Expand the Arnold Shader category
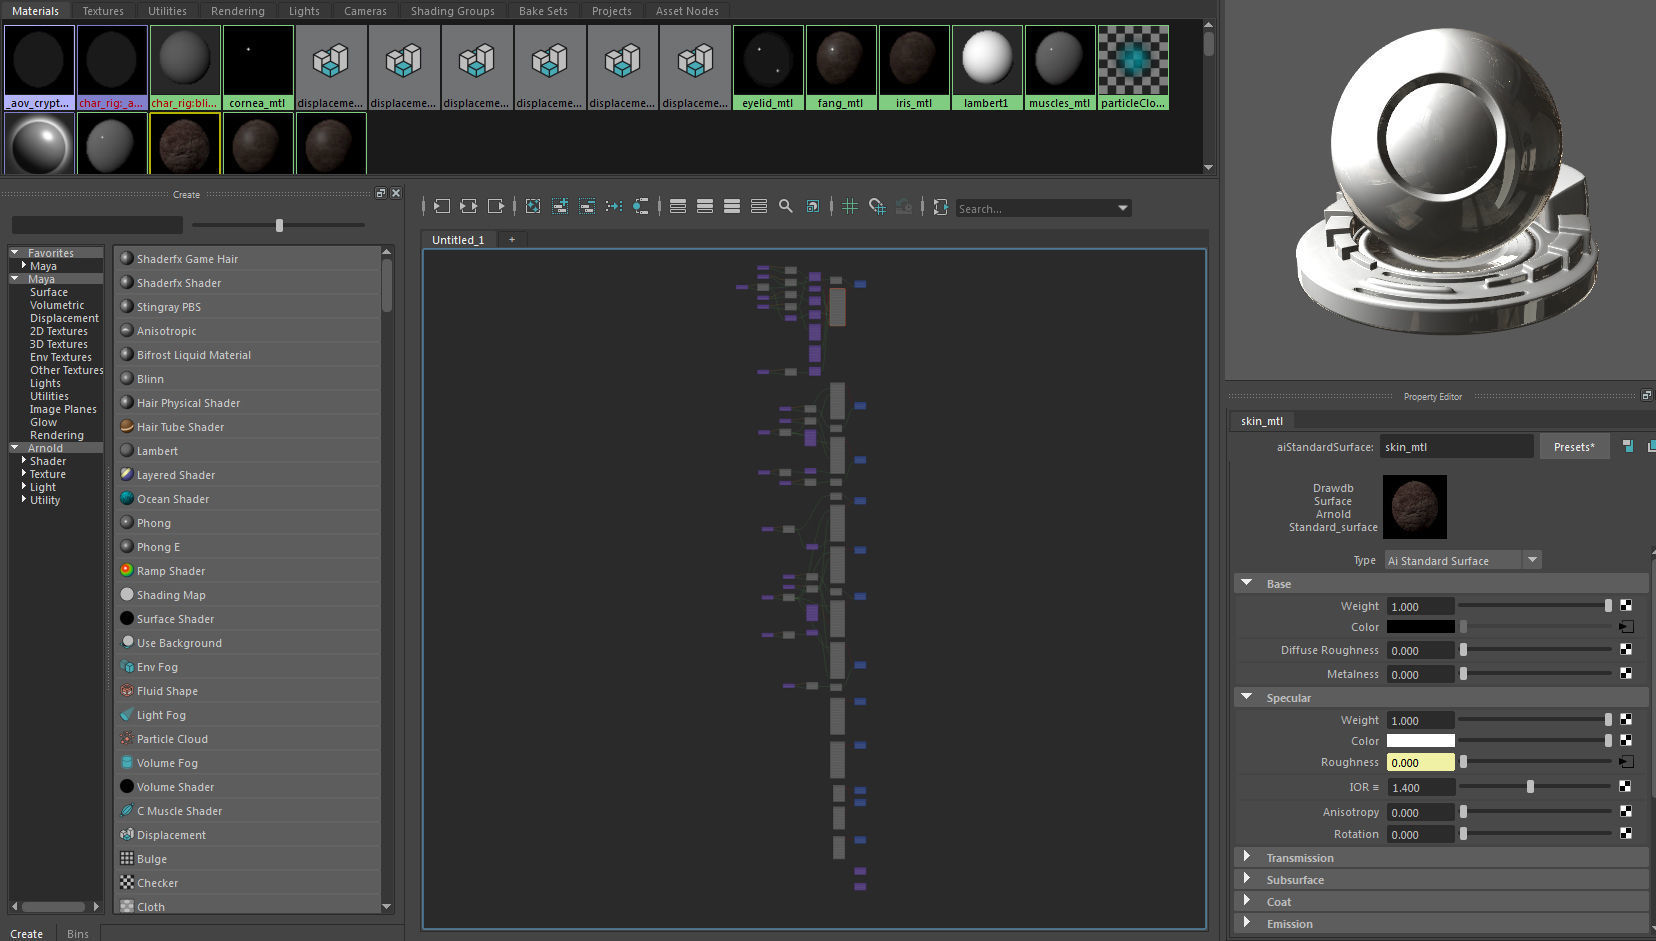 24,461
